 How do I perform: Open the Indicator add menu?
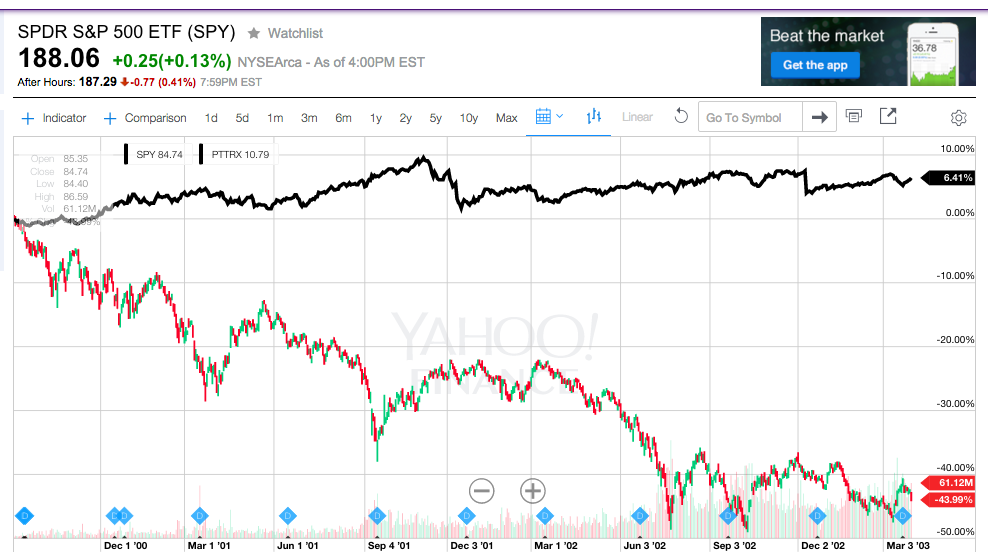tap(54, 118)
